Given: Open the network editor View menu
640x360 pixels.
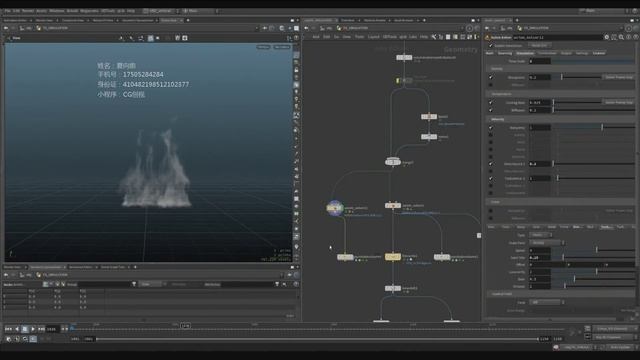Looking at the screenshot, I should click(x=347, y=37).
